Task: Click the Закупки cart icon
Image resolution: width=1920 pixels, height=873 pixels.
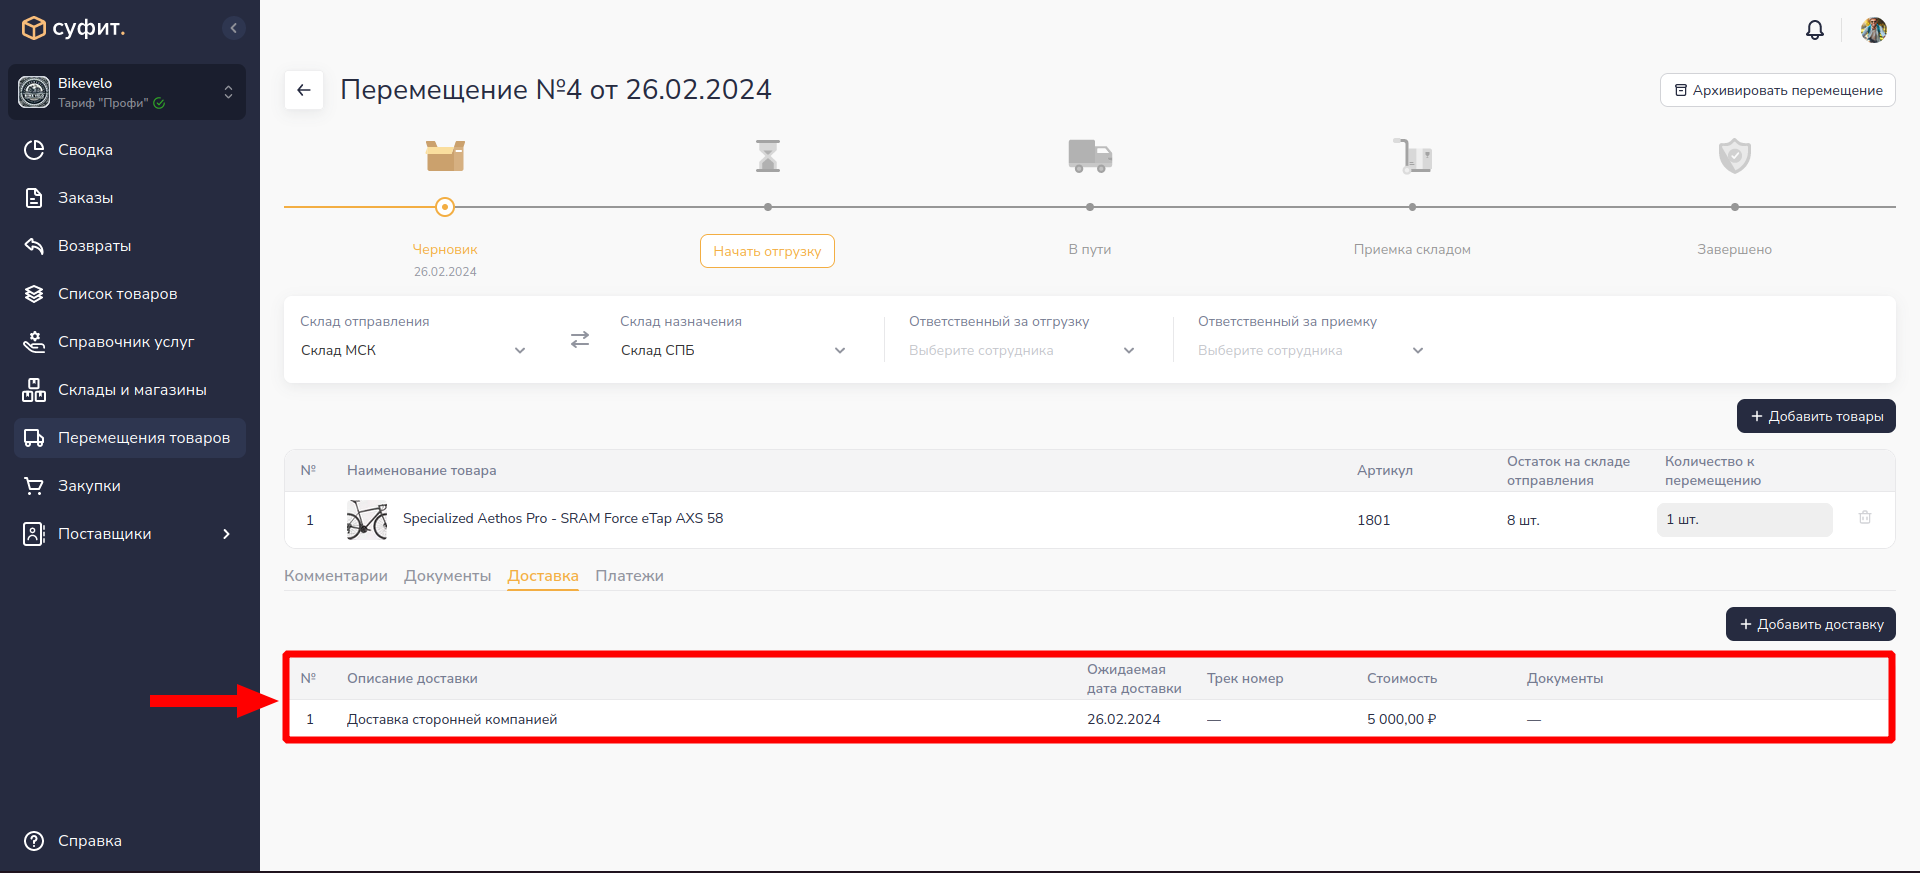Action: coord(34,486)
